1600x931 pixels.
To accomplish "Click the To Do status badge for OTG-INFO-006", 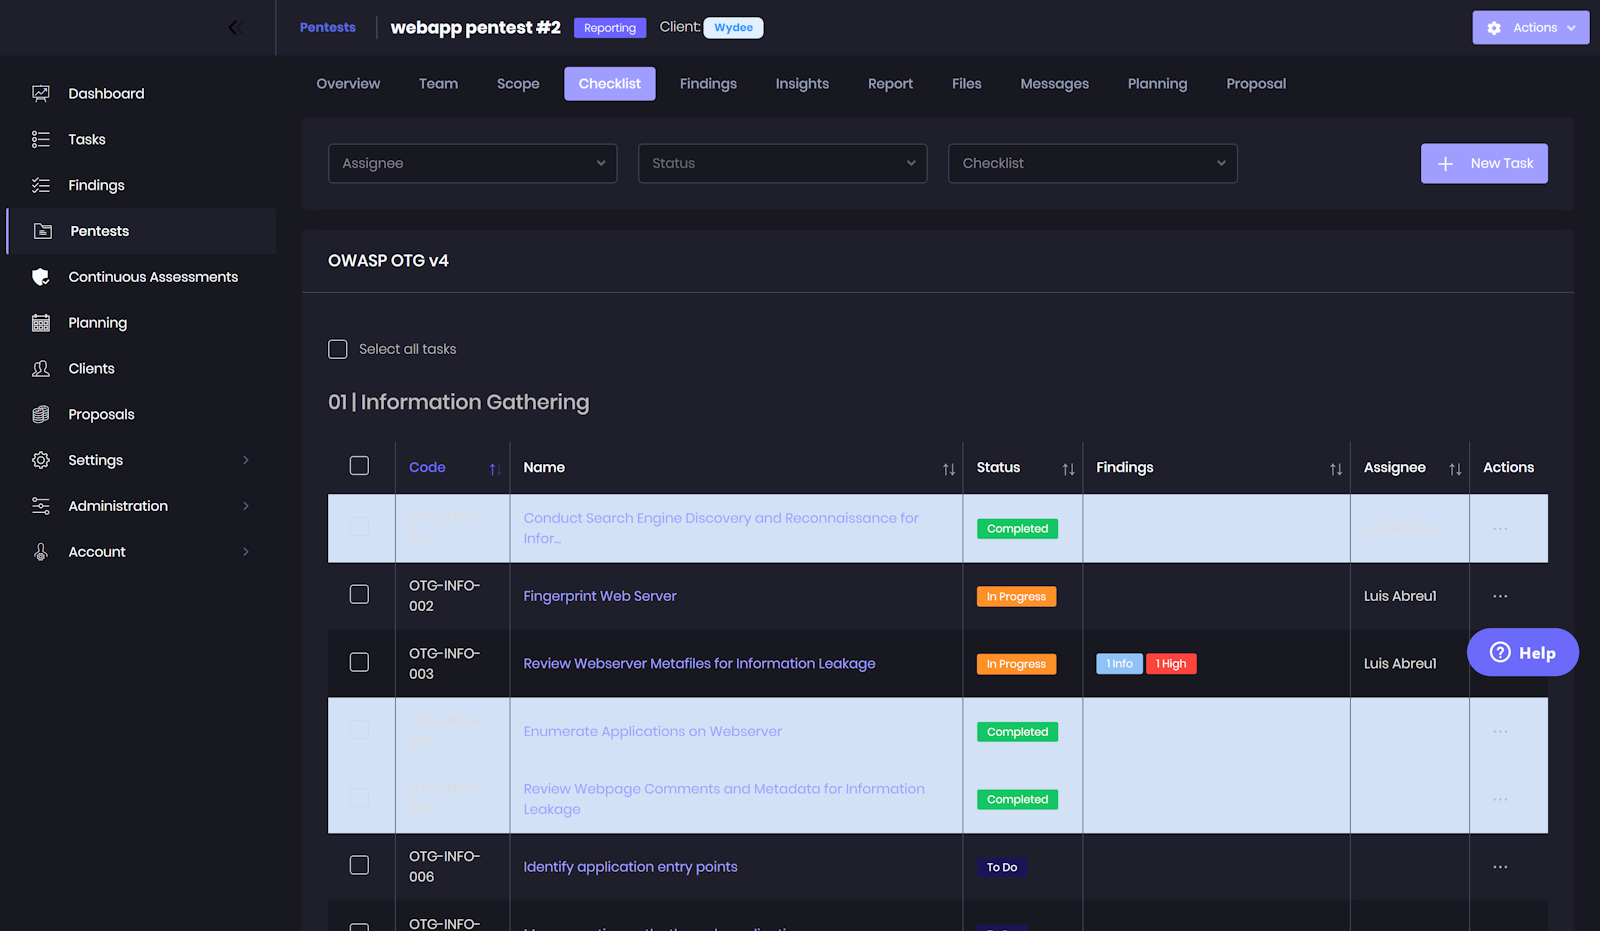I will tap(1002, 868).
